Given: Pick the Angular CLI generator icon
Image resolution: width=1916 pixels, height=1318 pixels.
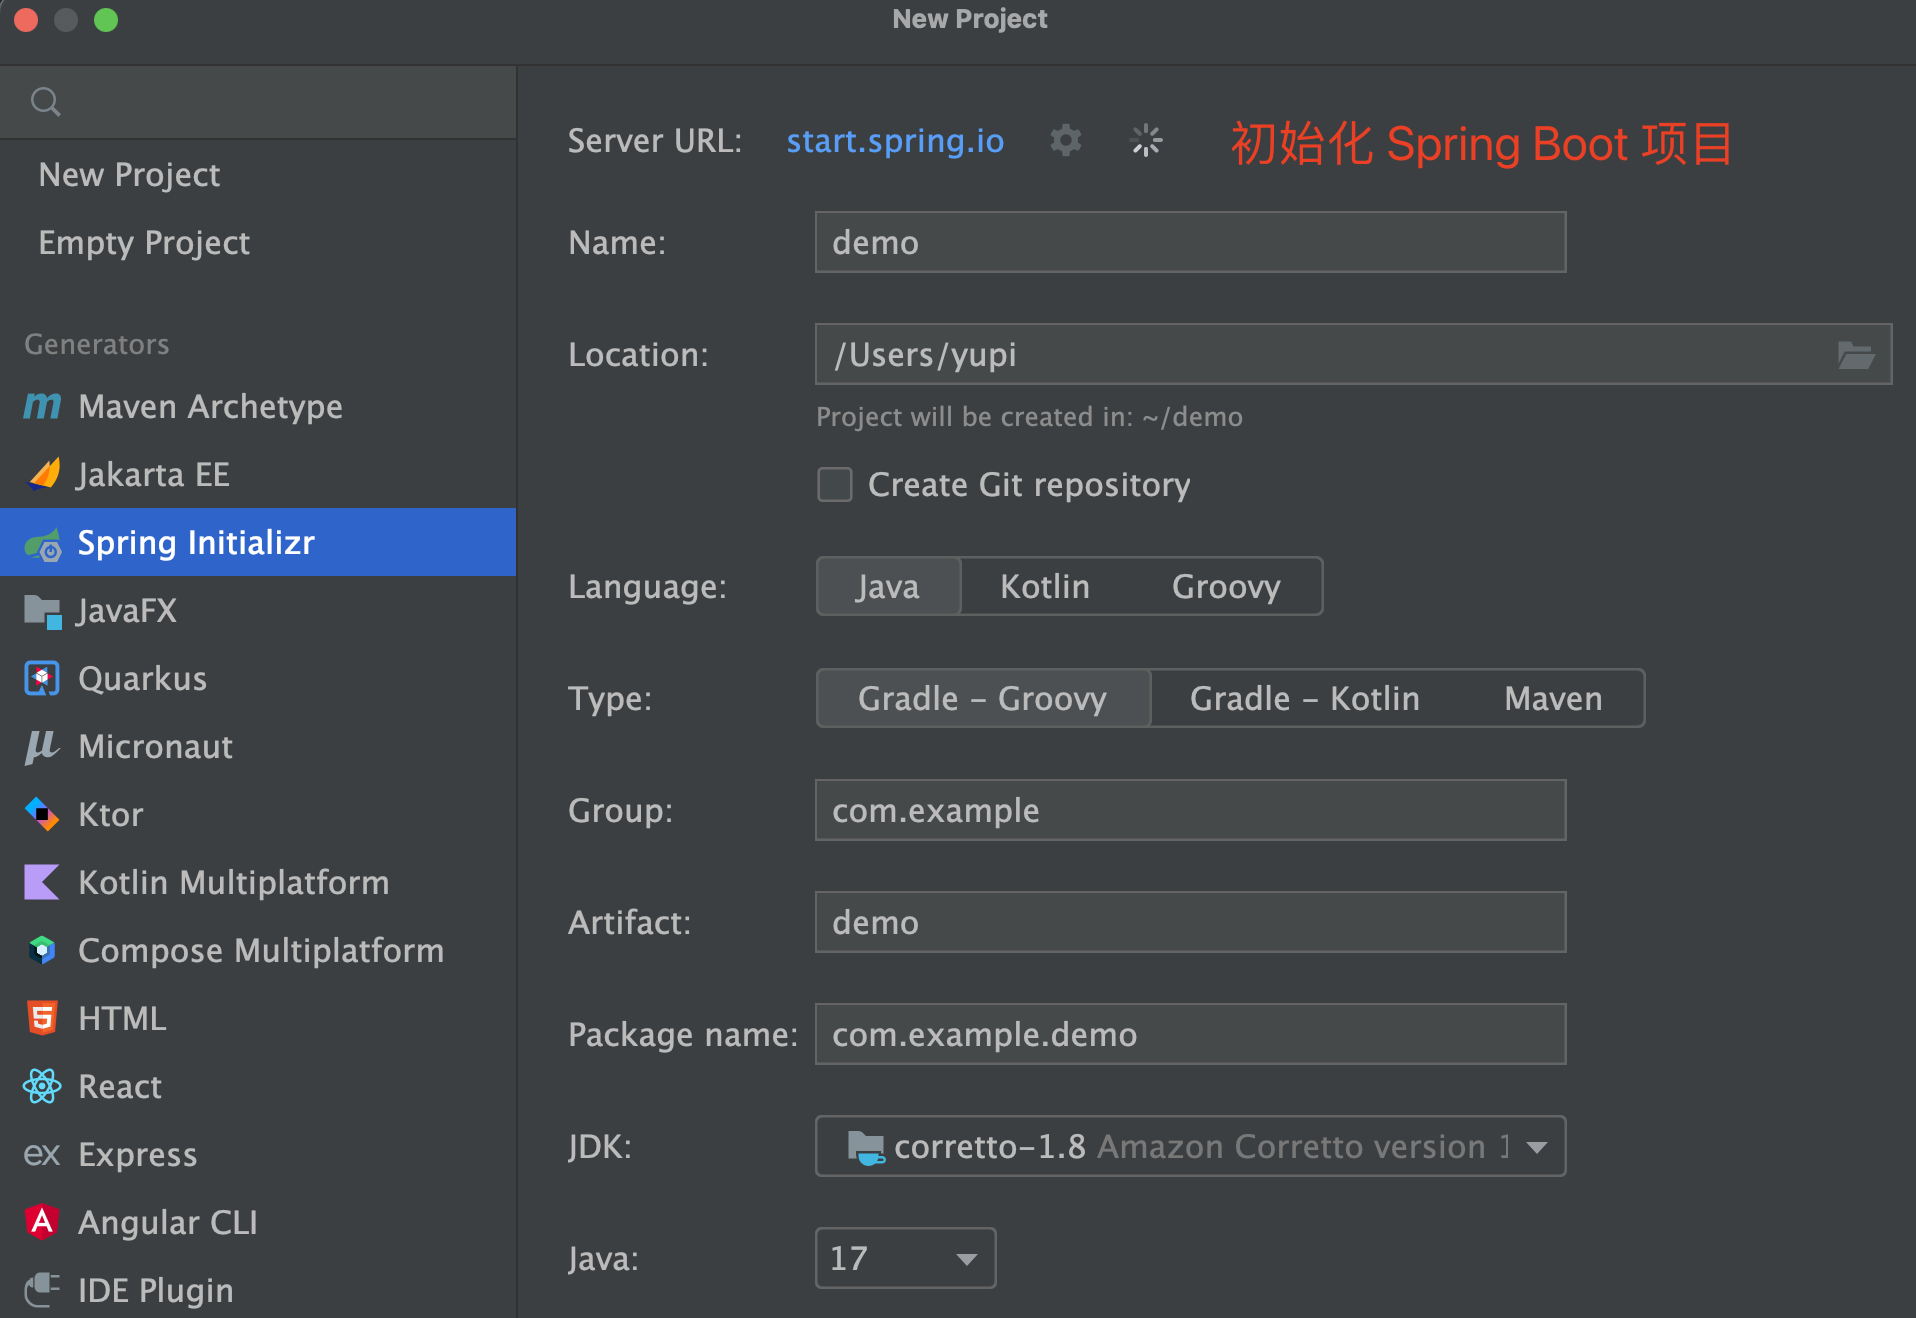Looking at the screenshot, I should (42, 1222).
